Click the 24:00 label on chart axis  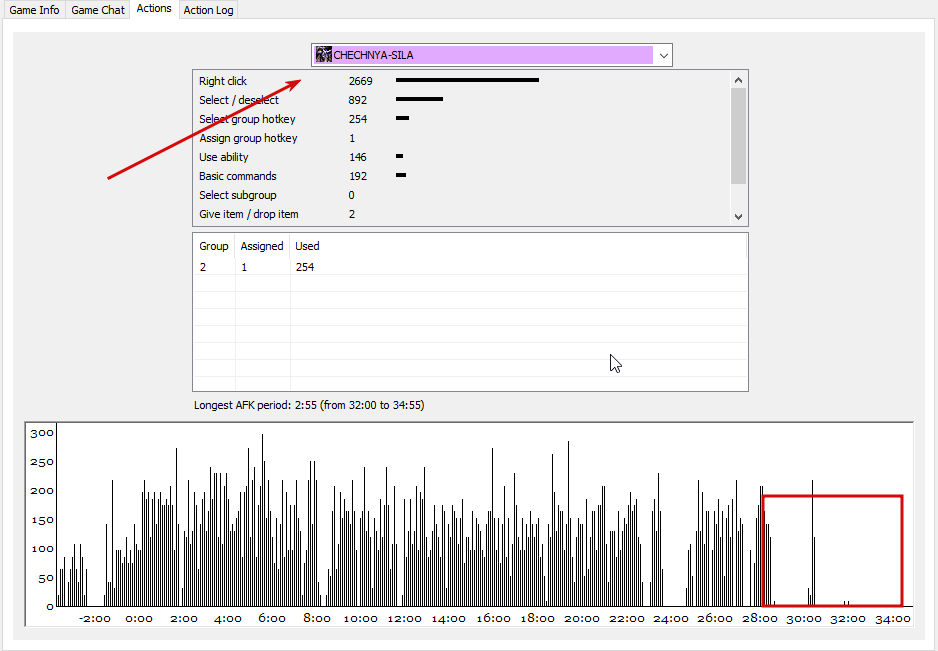pyautogui.click(x=671, y=619)
